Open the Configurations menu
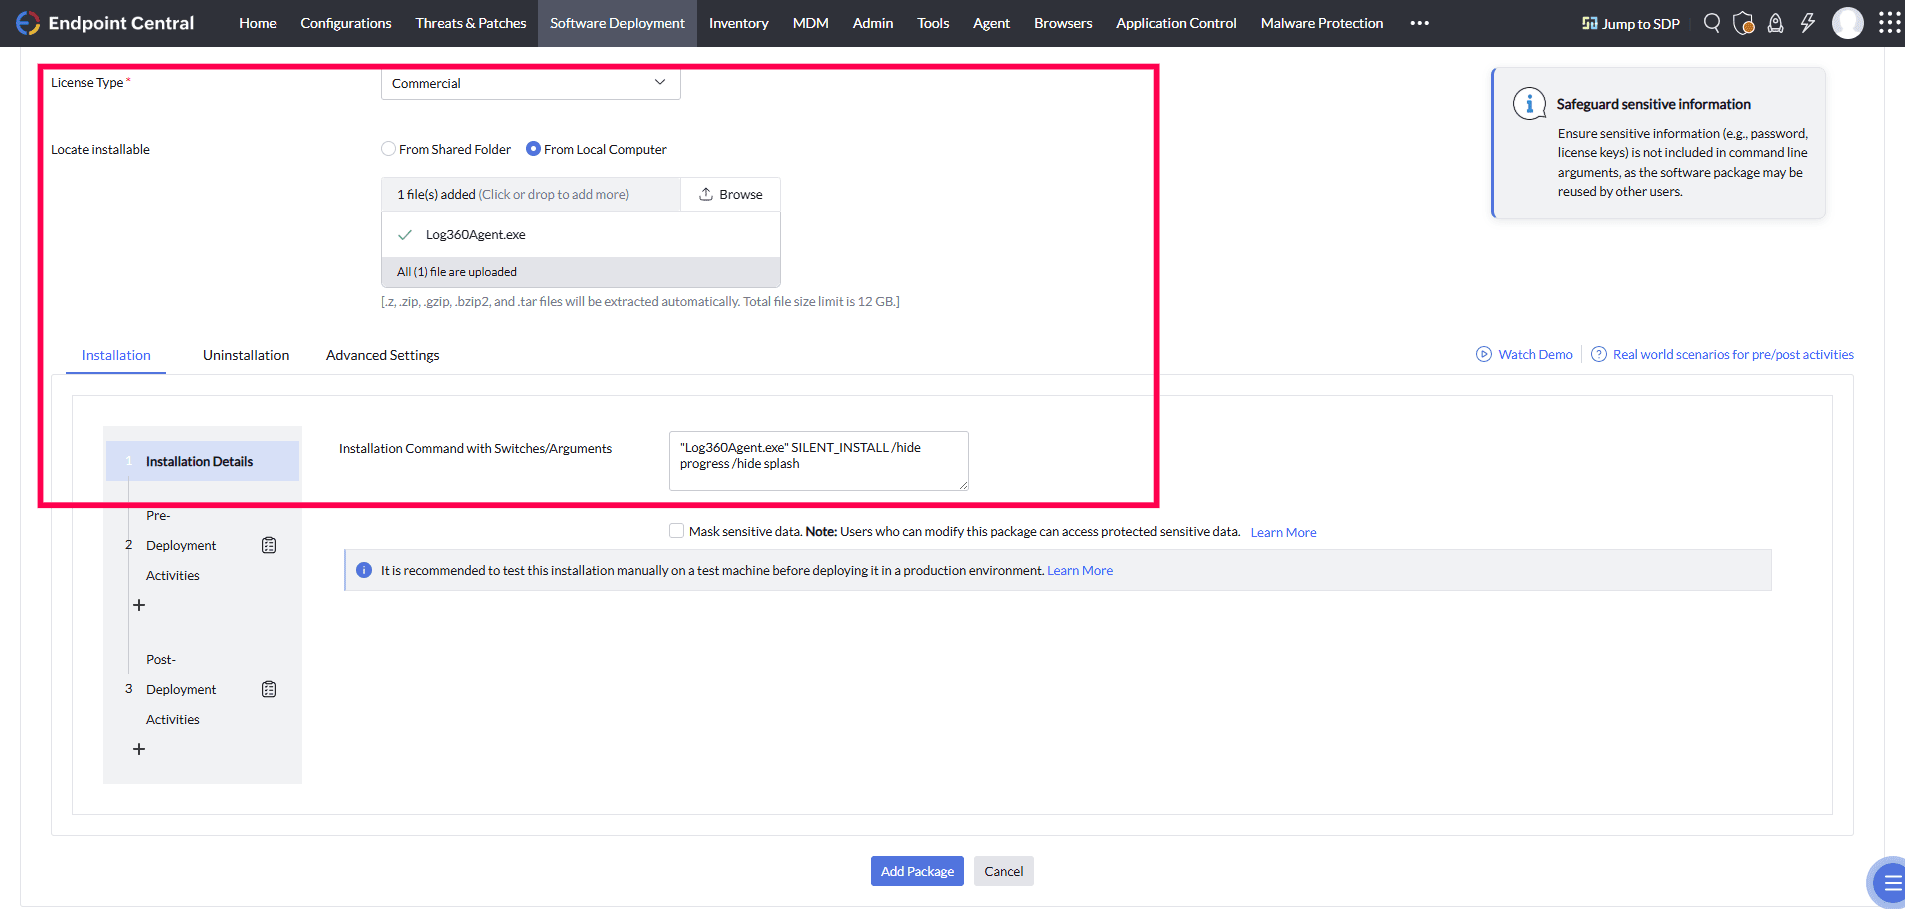This screenshot has height=909, width=1905. (x=346, y=23)
